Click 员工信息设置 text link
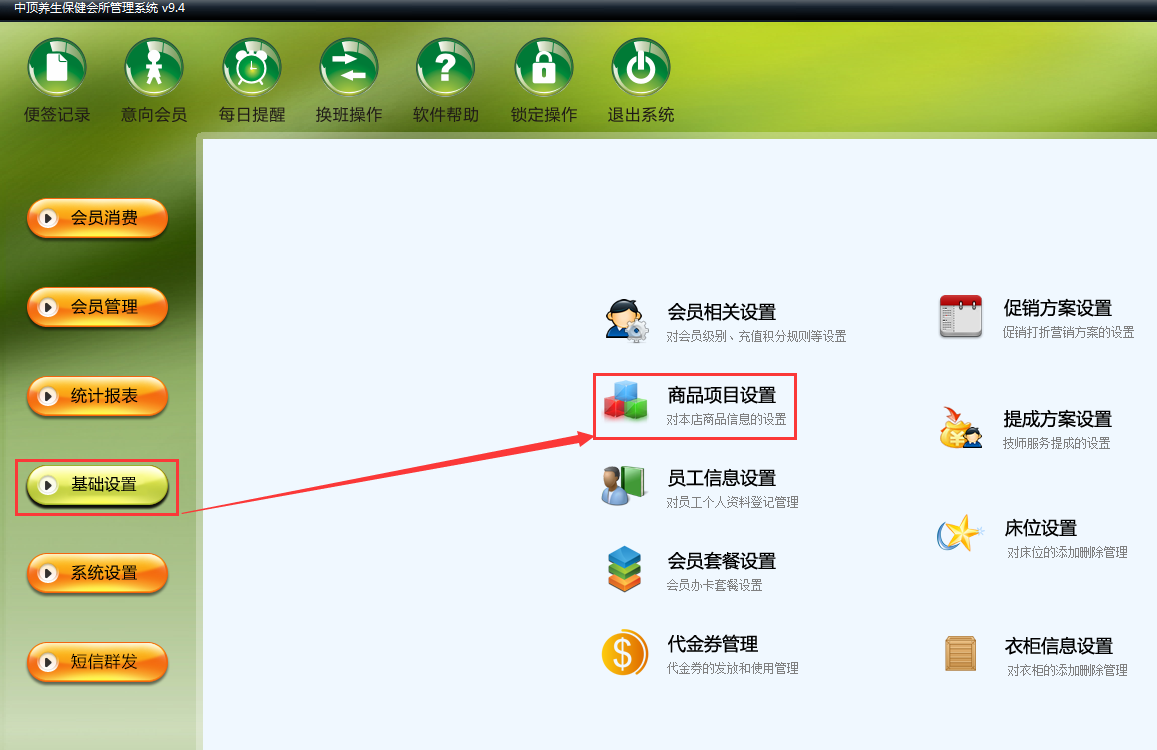Screen dimensions: 1157x750 (722, 478)
